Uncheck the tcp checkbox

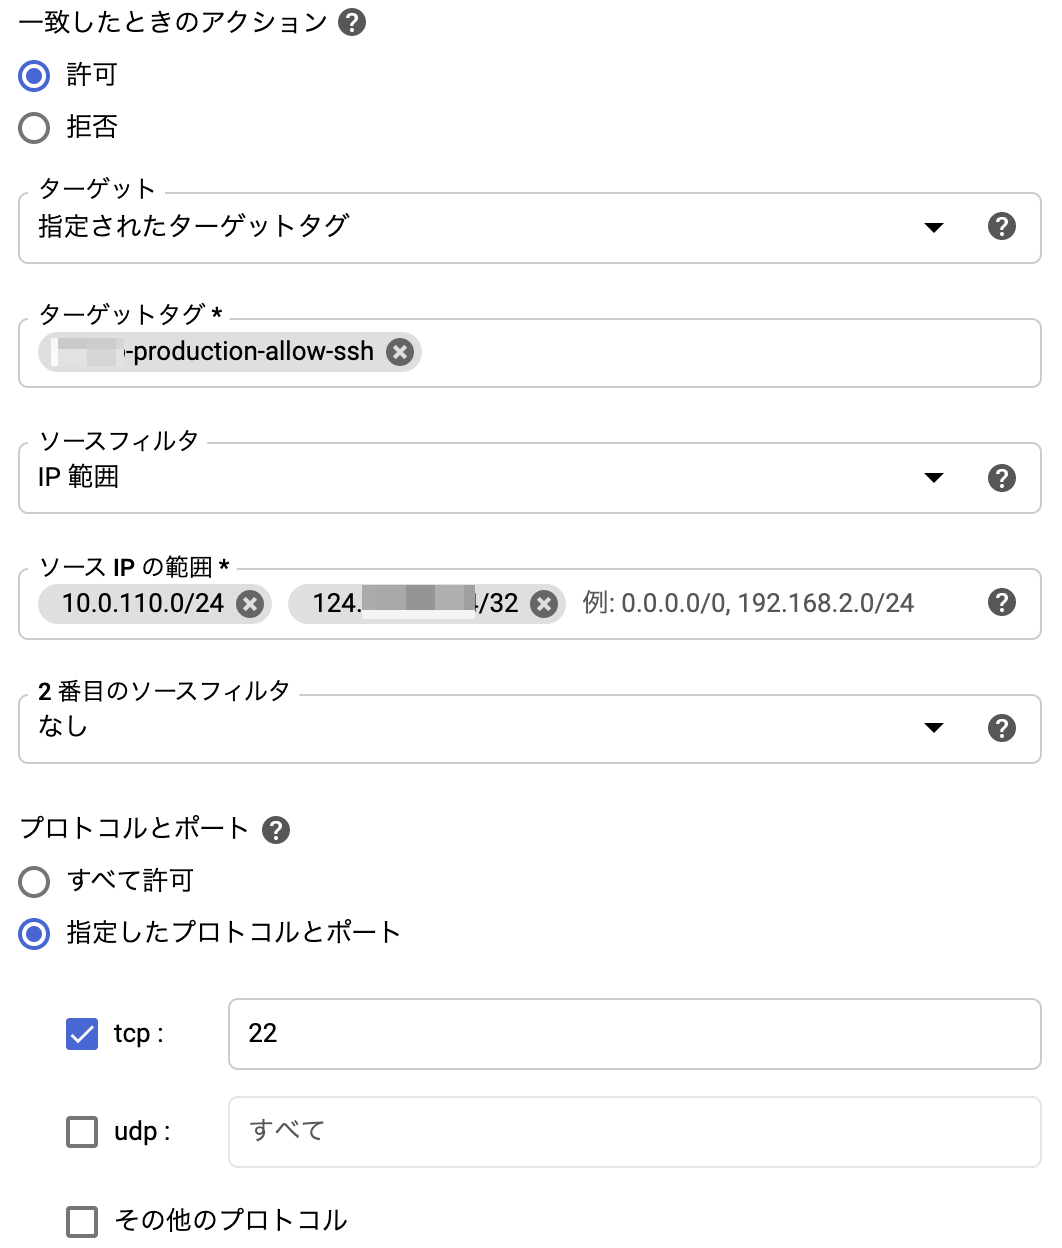click(82, 1033)
